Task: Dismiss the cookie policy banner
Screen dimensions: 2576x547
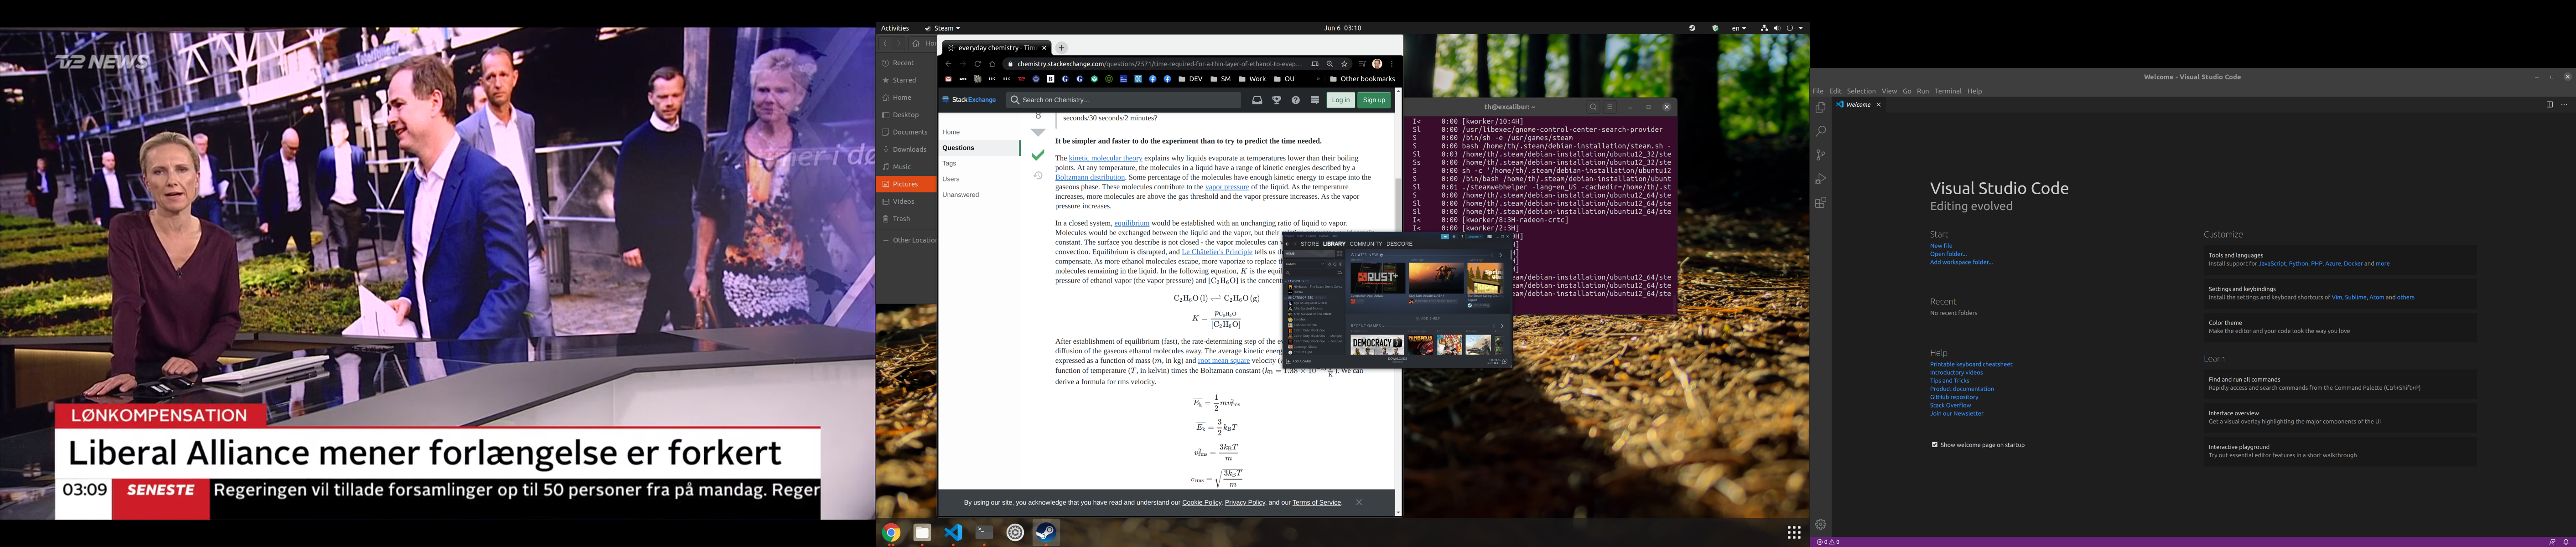Action: pos(1359,502)
